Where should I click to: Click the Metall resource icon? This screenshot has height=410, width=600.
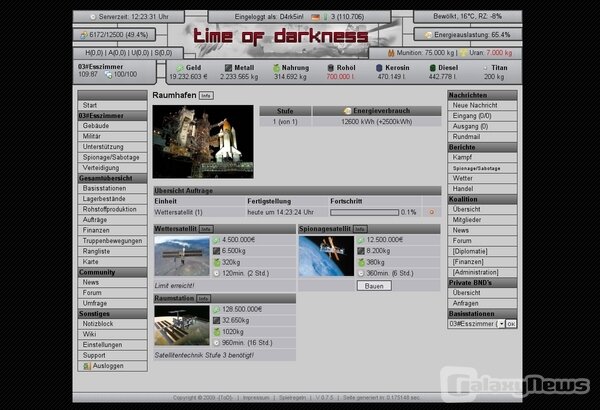[x=228, y=68]
